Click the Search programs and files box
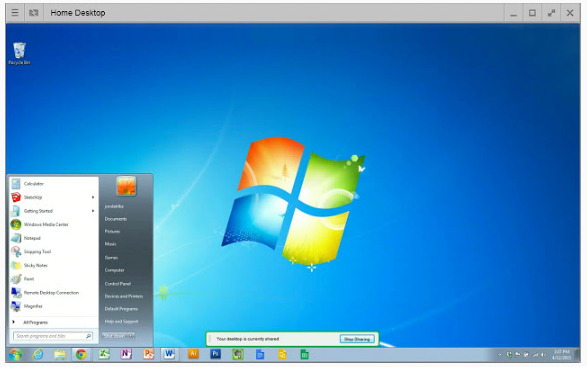 coord(53,336)
